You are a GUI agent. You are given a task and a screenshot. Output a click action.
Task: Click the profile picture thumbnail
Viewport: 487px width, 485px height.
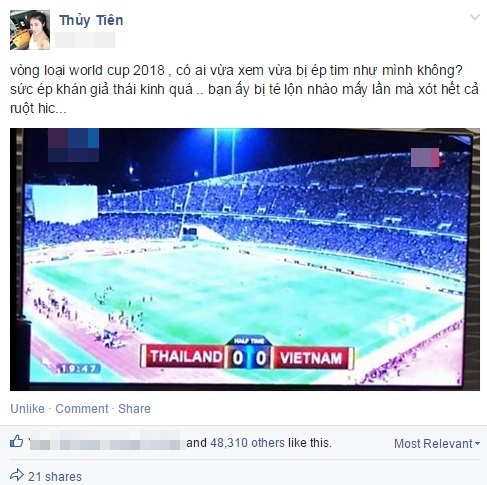(30, 30)
